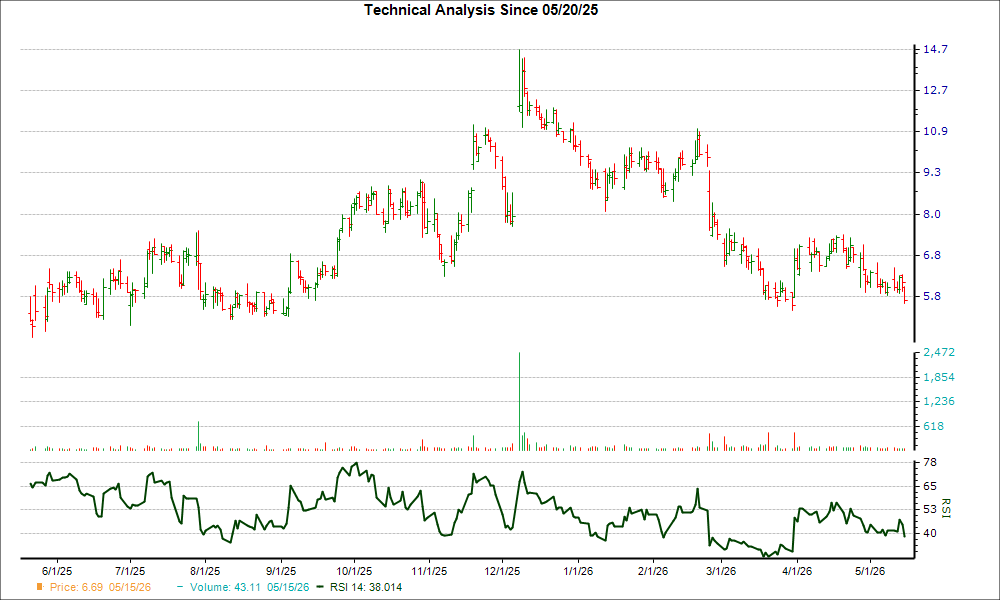This screenshot has width=1000, height=600.
Task: Click the 6.8 price axis label
Action: click(x=932, y=256)
